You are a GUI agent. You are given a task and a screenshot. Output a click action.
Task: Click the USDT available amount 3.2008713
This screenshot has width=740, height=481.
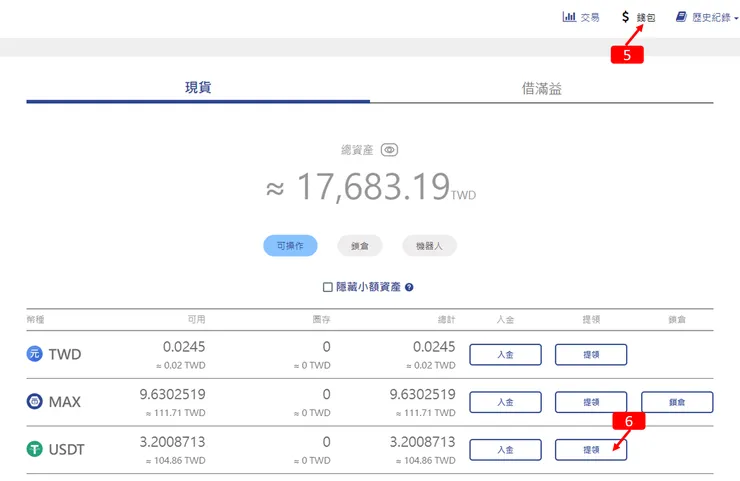[172, 442]
